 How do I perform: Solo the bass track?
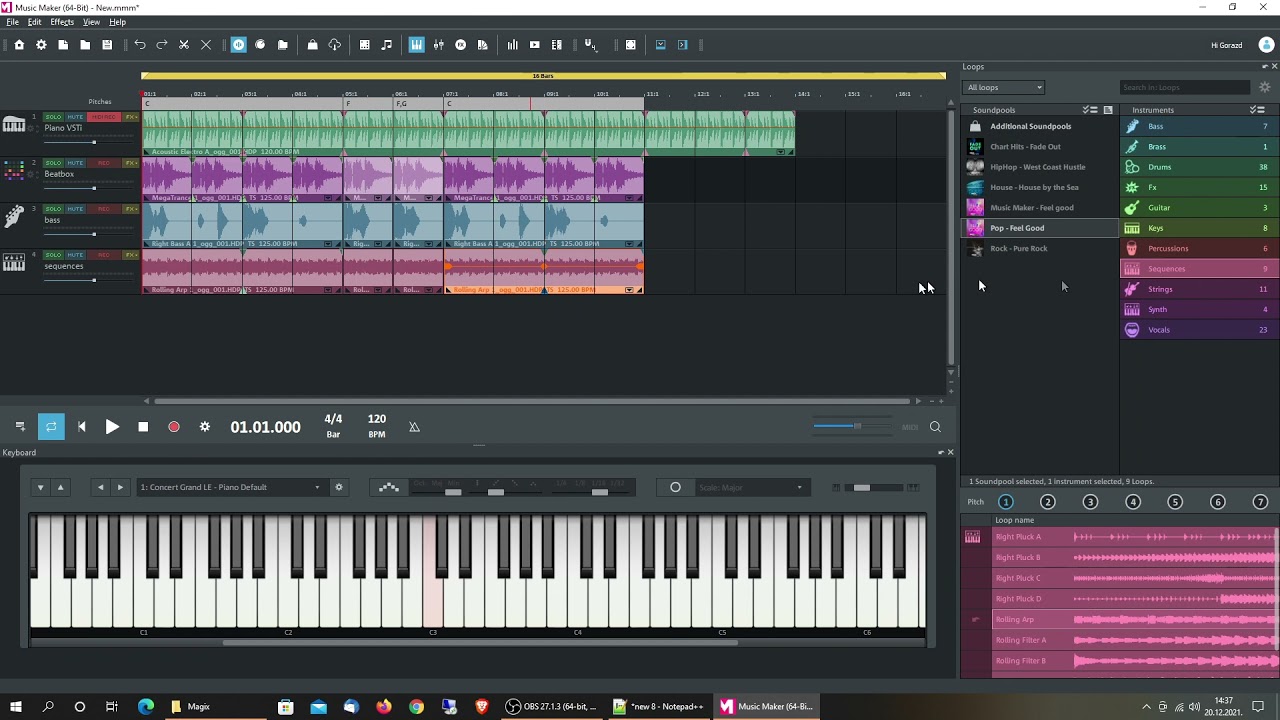point(53,209)
